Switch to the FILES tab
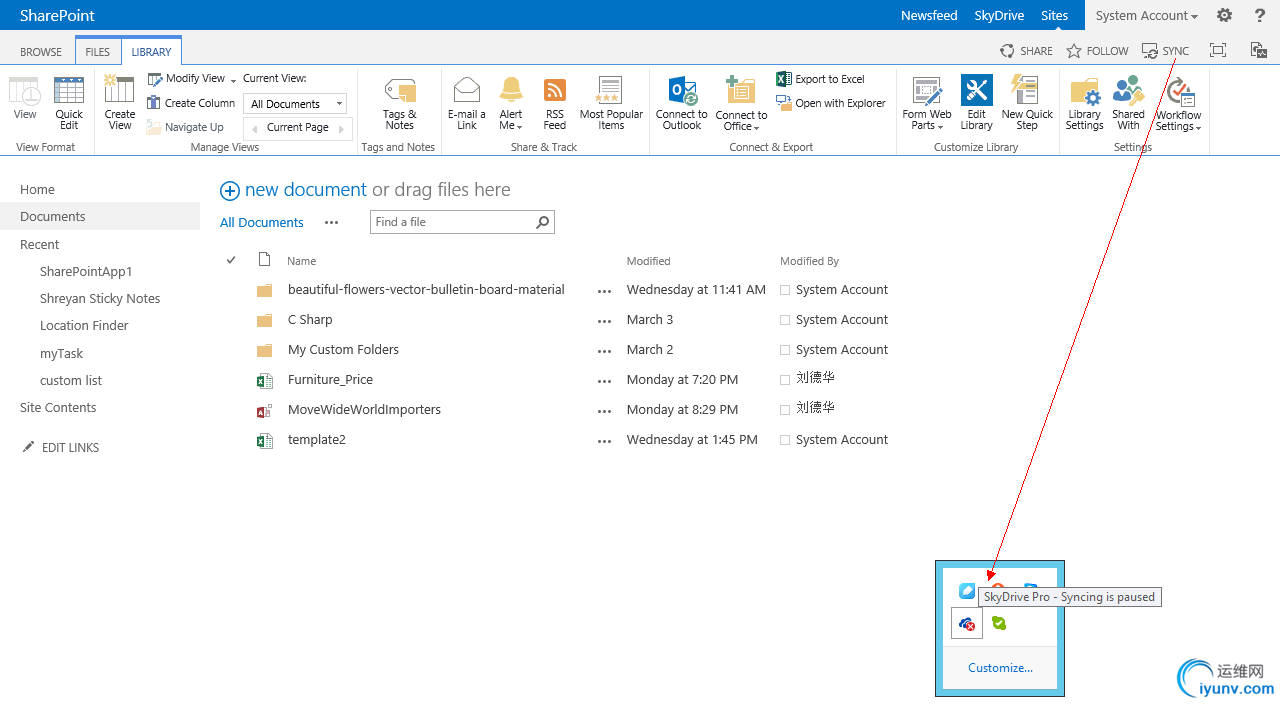The height and width of the screenshot is (705, 1280). click(98, 51)
